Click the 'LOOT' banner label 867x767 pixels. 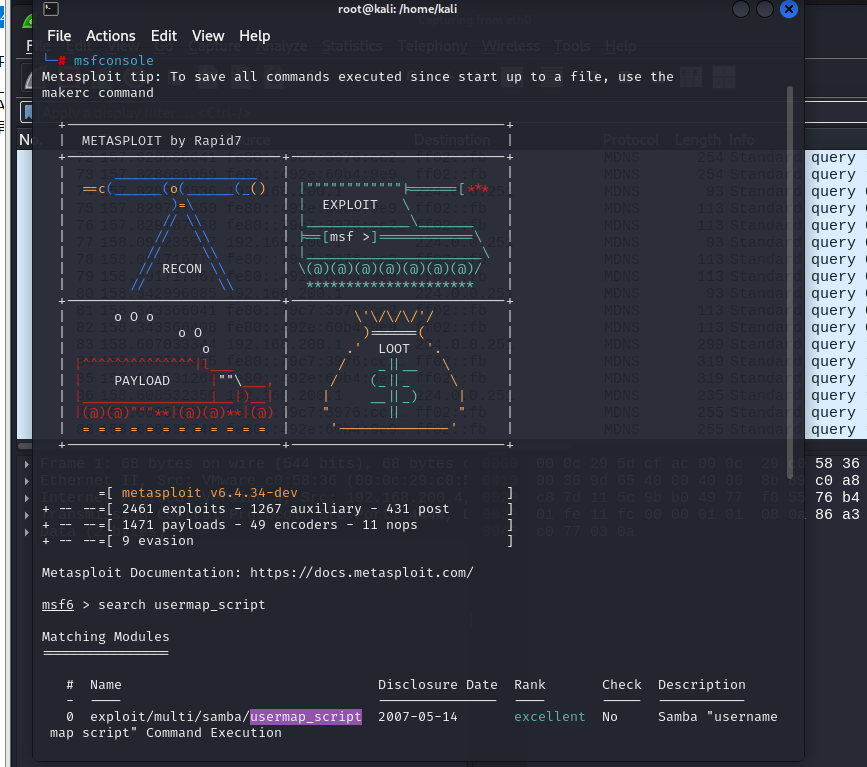click(394, 348)
